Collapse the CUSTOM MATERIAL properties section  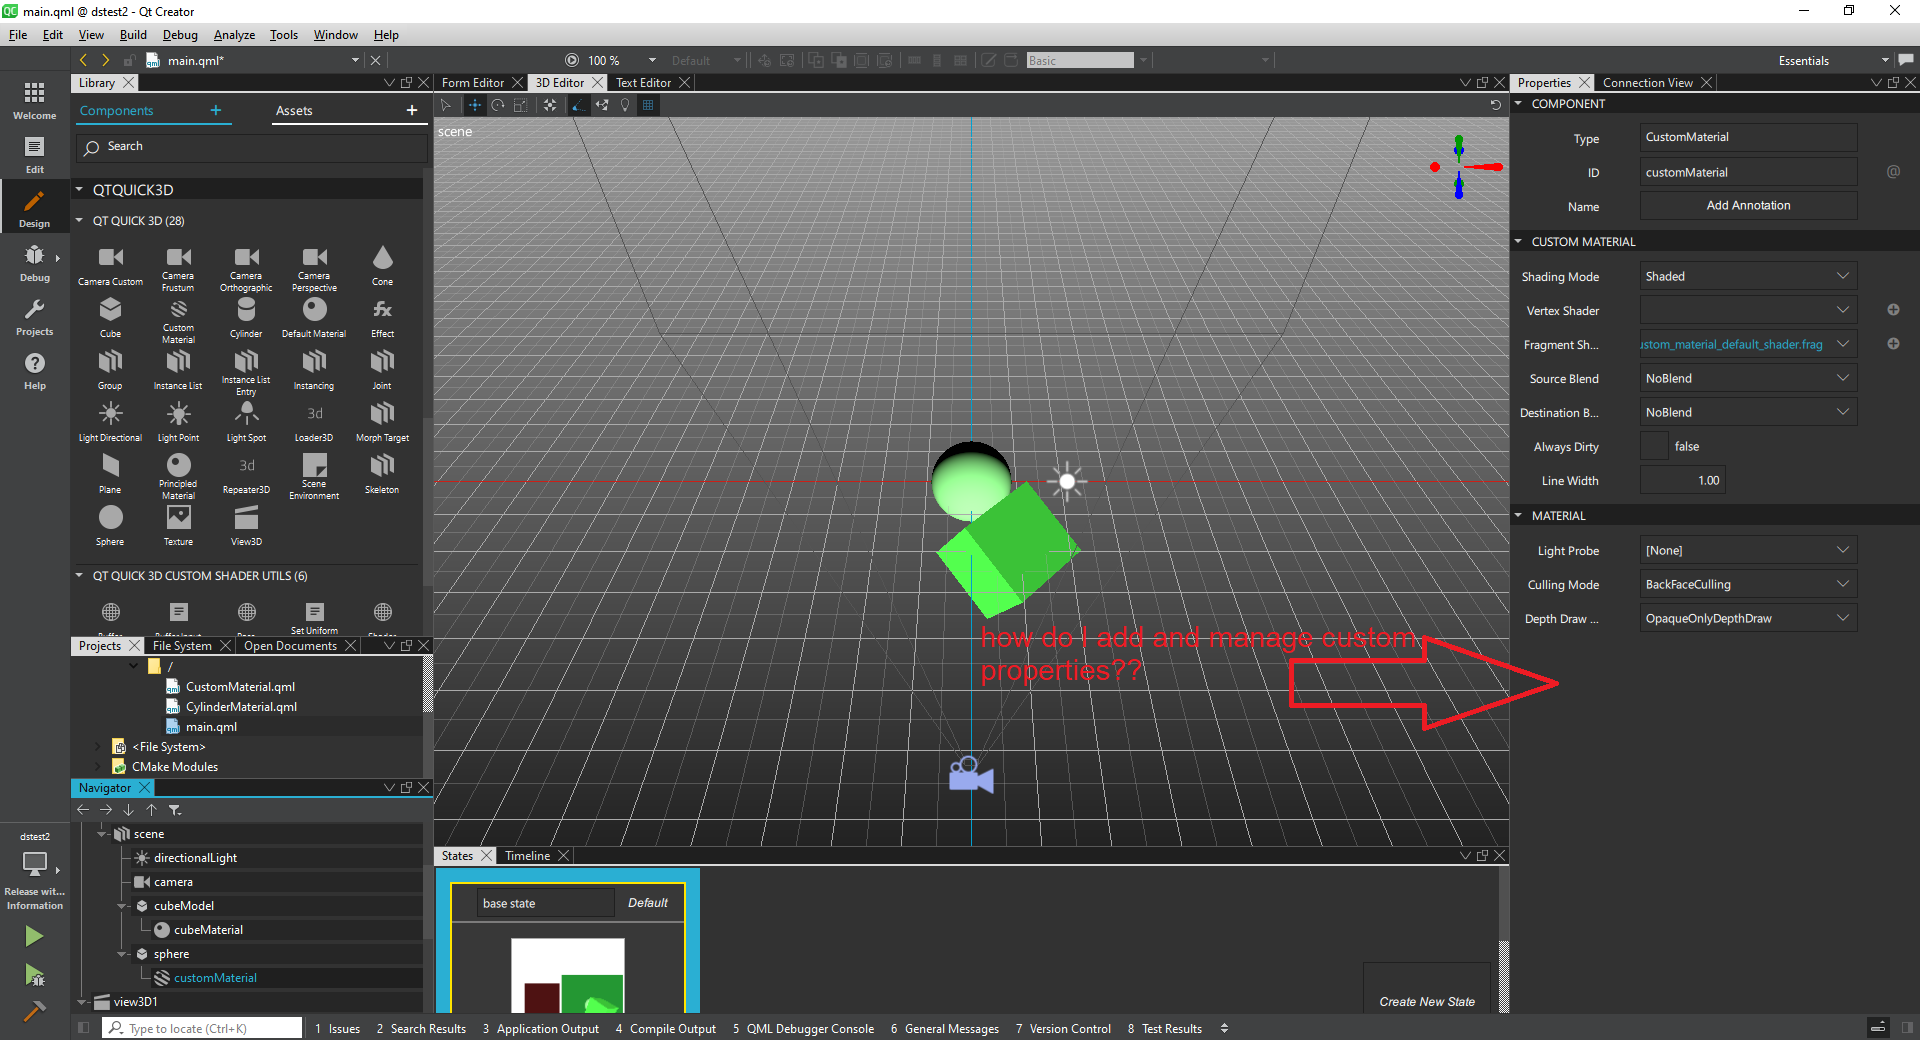click(x=1518, y=242)
